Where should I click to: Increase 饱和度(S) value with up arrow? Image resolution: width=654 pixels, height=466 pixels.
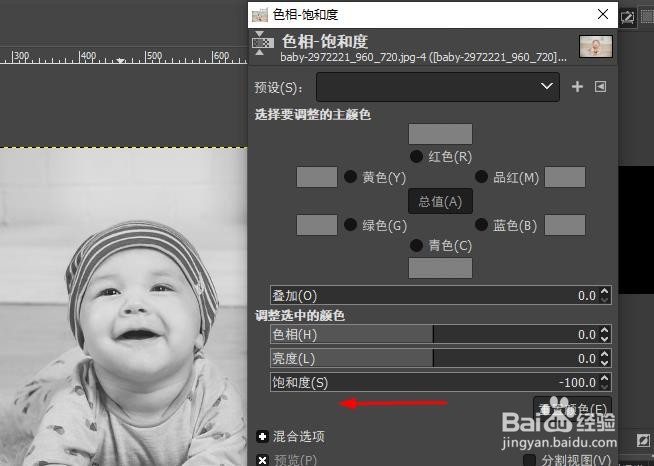click(605, 378)
